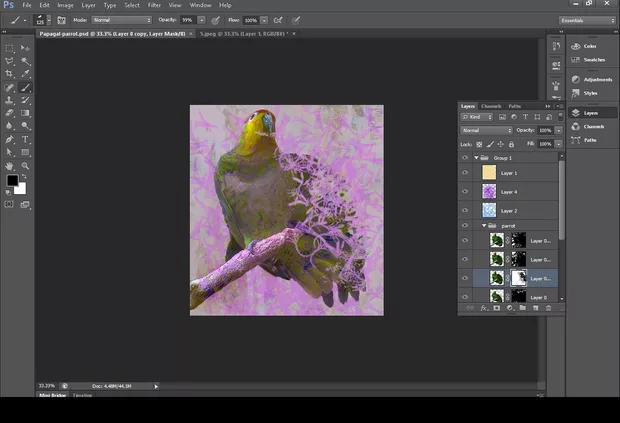Screen dimensions: 620x423
Task: Click the black foreground color swatch
Action: pyautogui.click(x=12, y=181)
